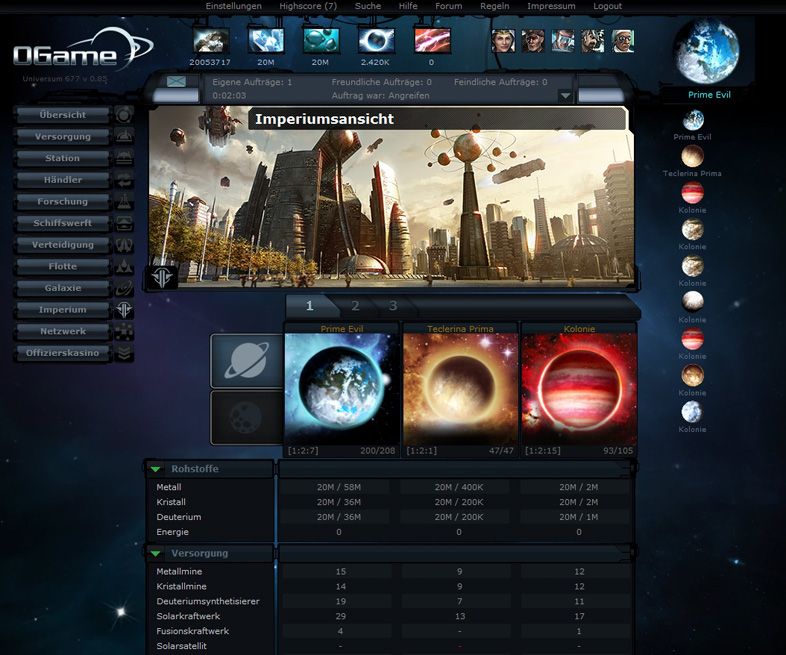Open the Highscore (7) link
This screenshot has height=655, width=786.
(x=308, y=6)
